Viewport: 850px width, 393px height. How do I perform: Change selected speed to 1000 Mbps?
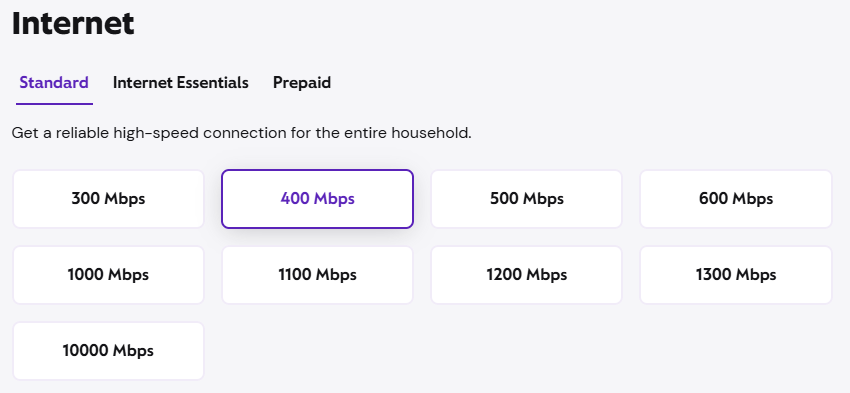(108, 275)
